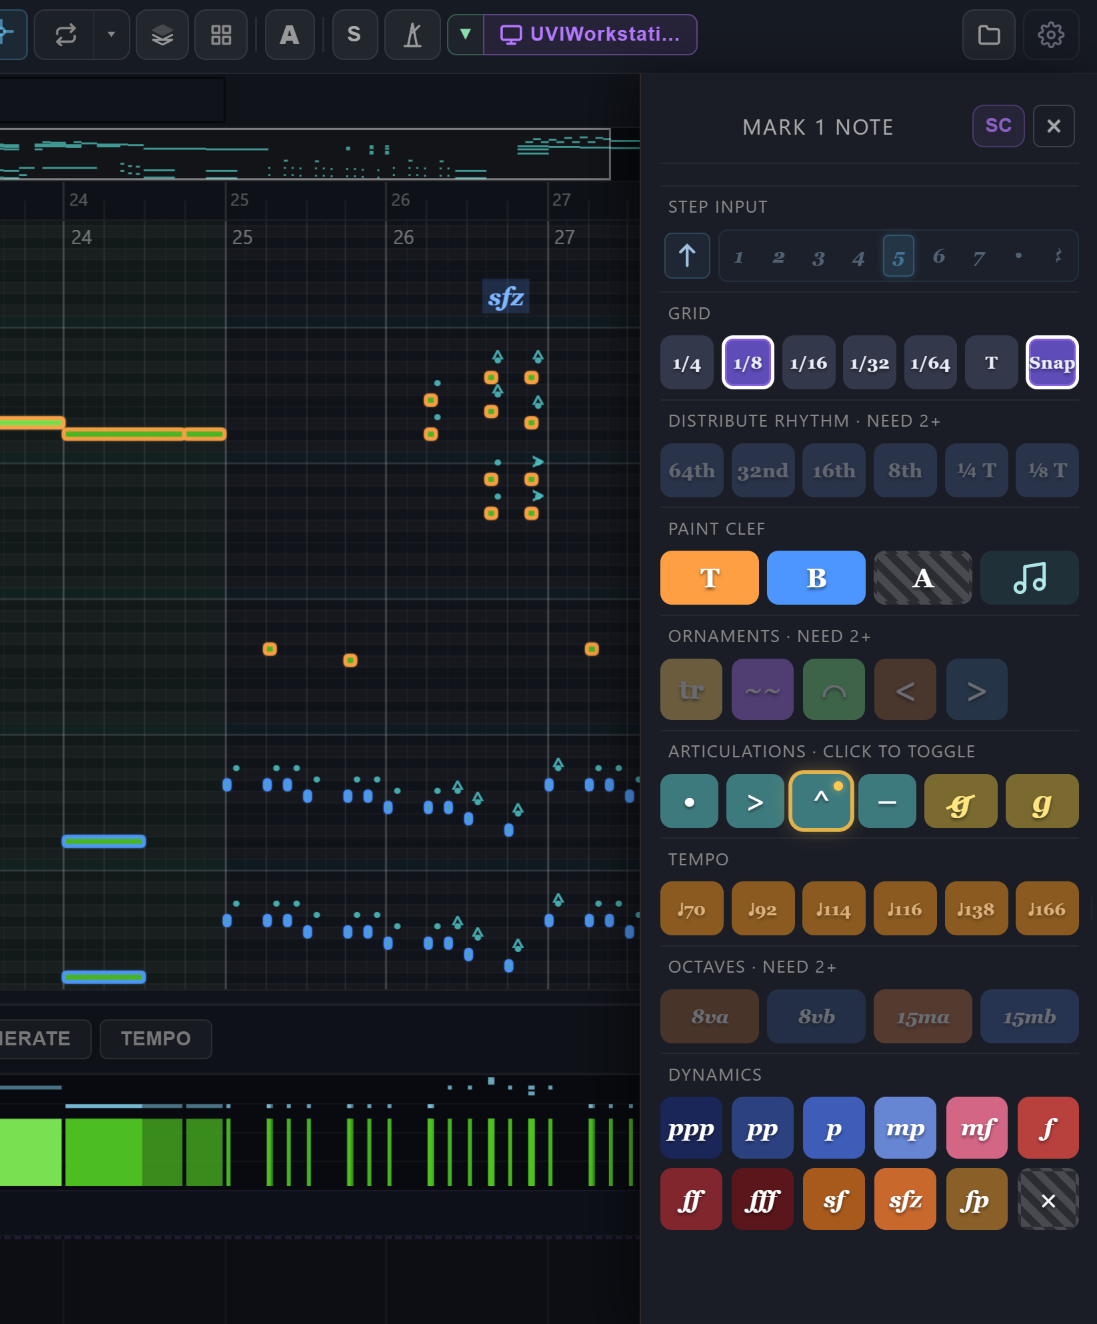Paint treble clef with orange T button
This screenshot has width=1097, height=1324.
point(710,578)
